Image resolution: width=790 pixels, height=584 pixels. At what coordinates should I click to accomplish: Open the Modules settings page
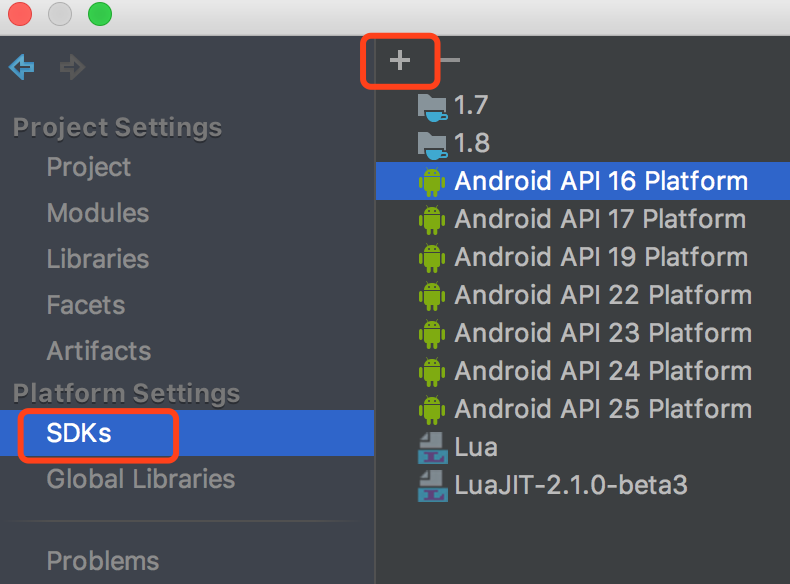(97, 213)
